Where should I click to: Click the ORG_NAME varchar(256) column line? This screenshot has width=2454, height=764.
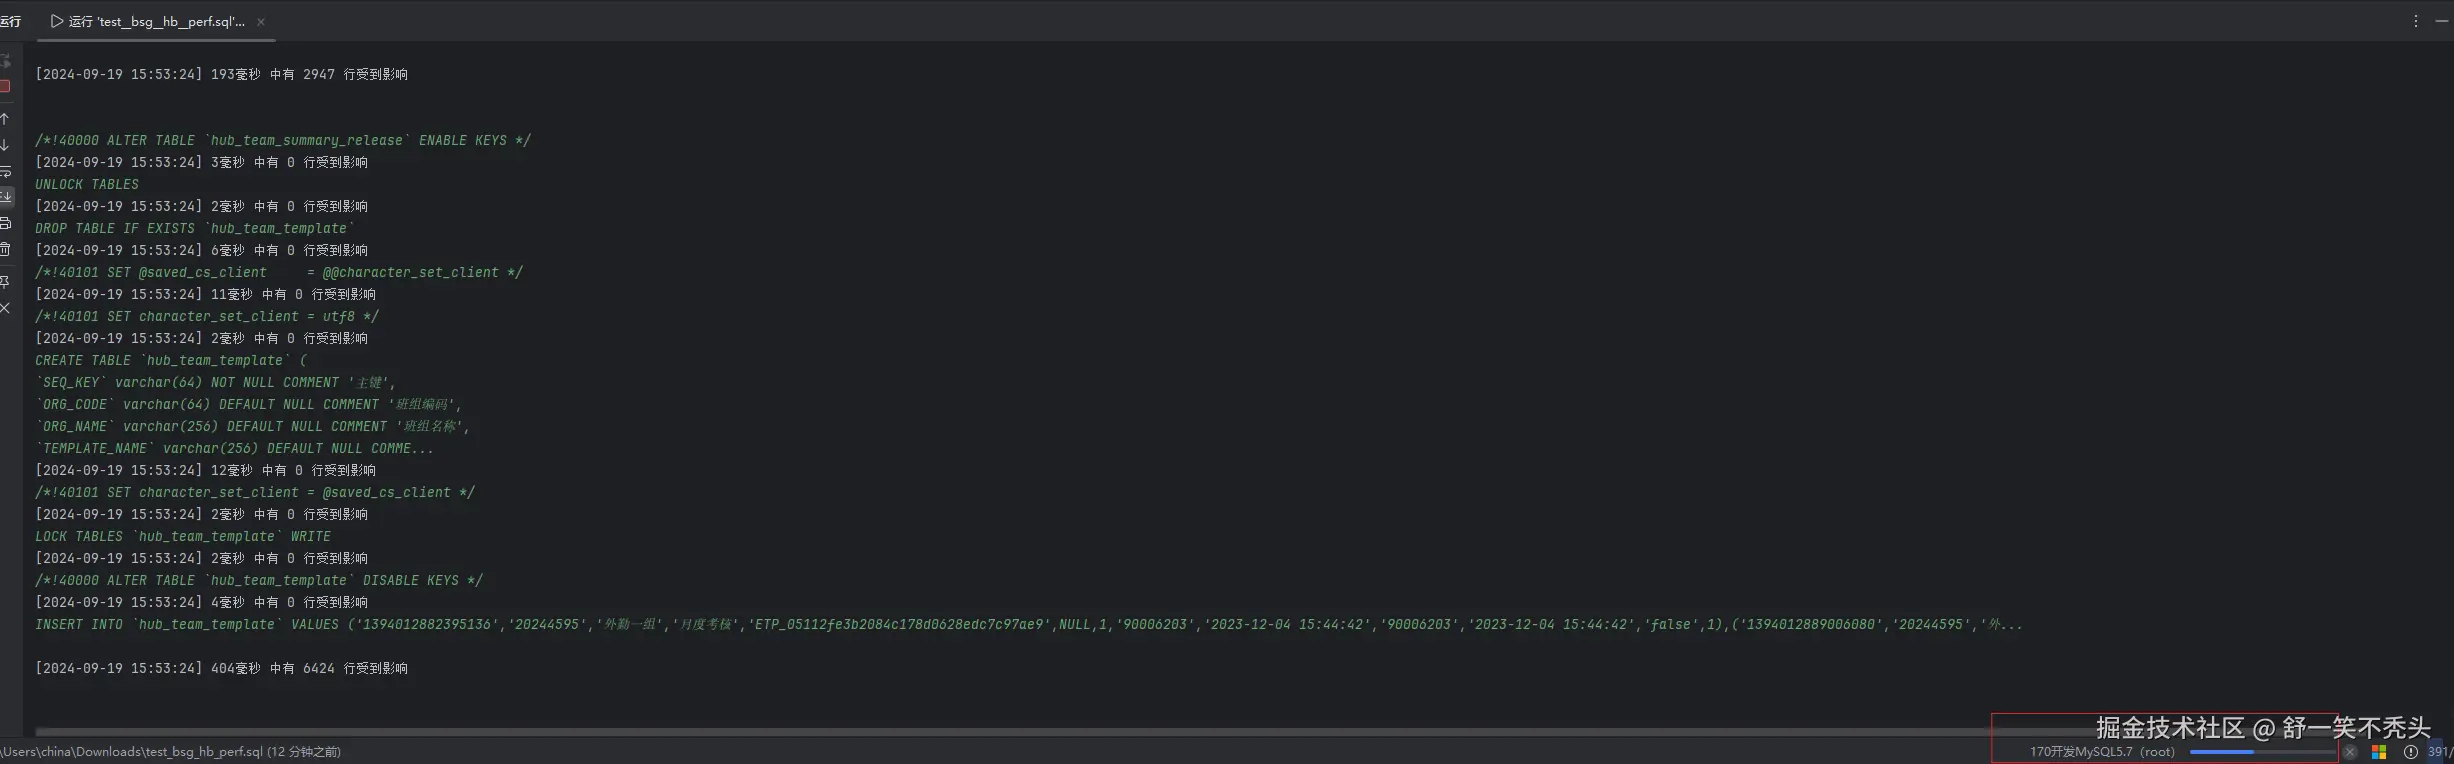pos(252,426)
